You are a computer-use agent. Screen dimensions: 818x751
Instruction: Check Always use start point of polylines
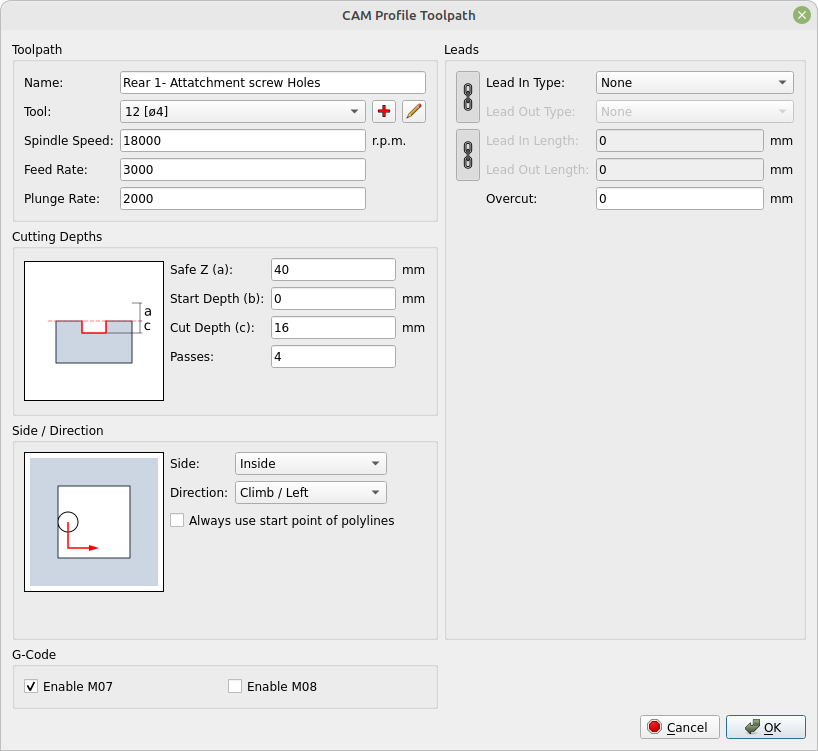coord(178,520)
